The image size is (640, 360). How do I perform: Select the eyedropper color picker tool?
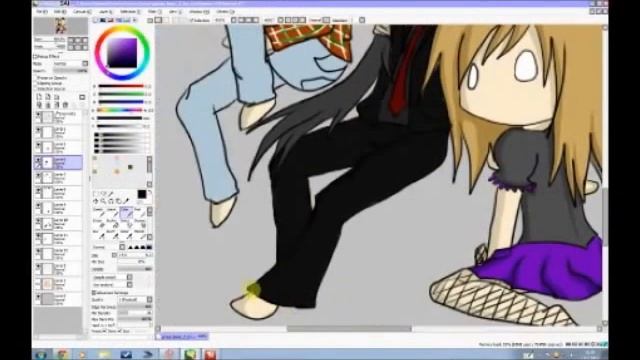click(x=126, y=201)
